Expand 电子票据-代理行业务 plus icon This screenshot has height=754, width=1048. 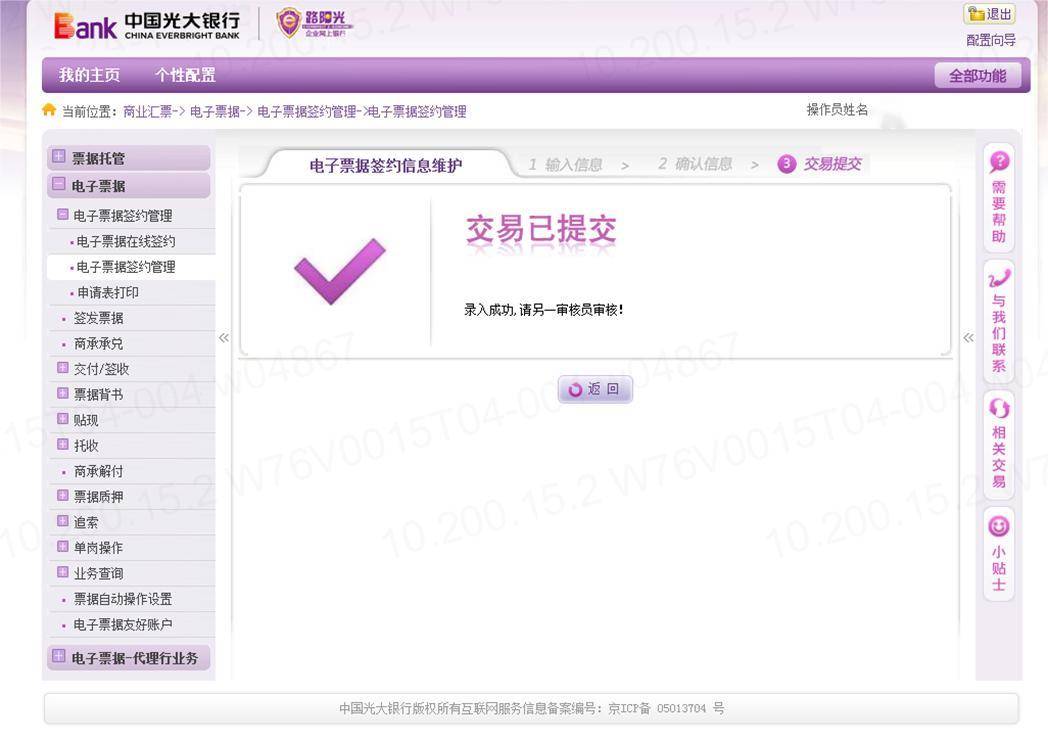pyautogui.click(x=59, y=656)
